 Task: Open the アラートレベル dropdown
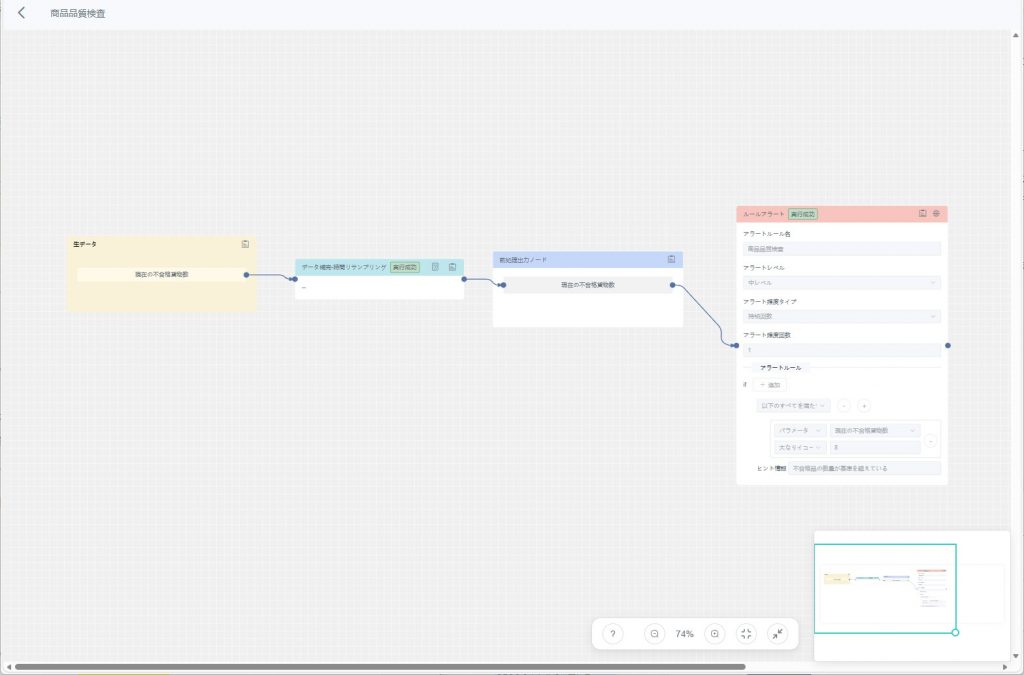click(x=841, y=283)
